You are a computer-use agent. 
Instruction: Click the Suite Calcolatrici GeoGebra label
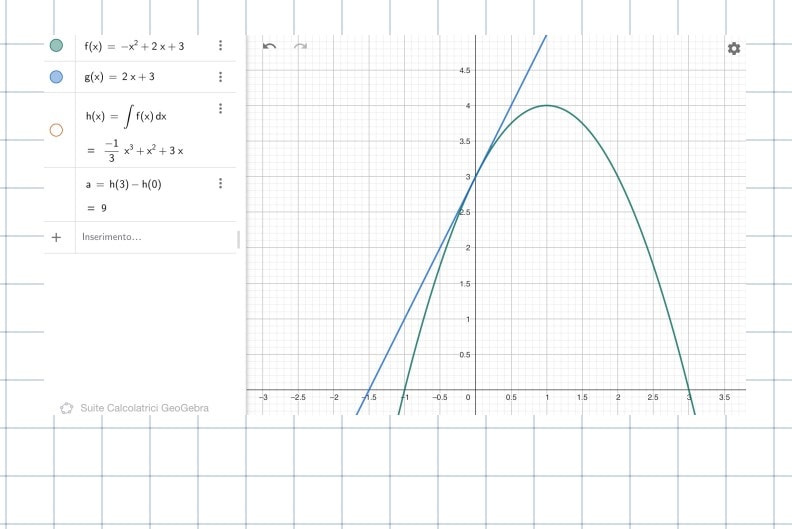point(144,408)
